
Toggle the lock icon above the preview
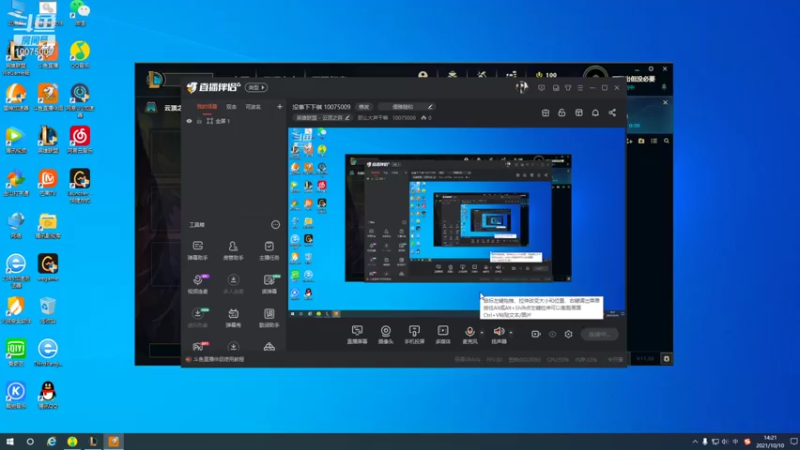click(562, 113)
